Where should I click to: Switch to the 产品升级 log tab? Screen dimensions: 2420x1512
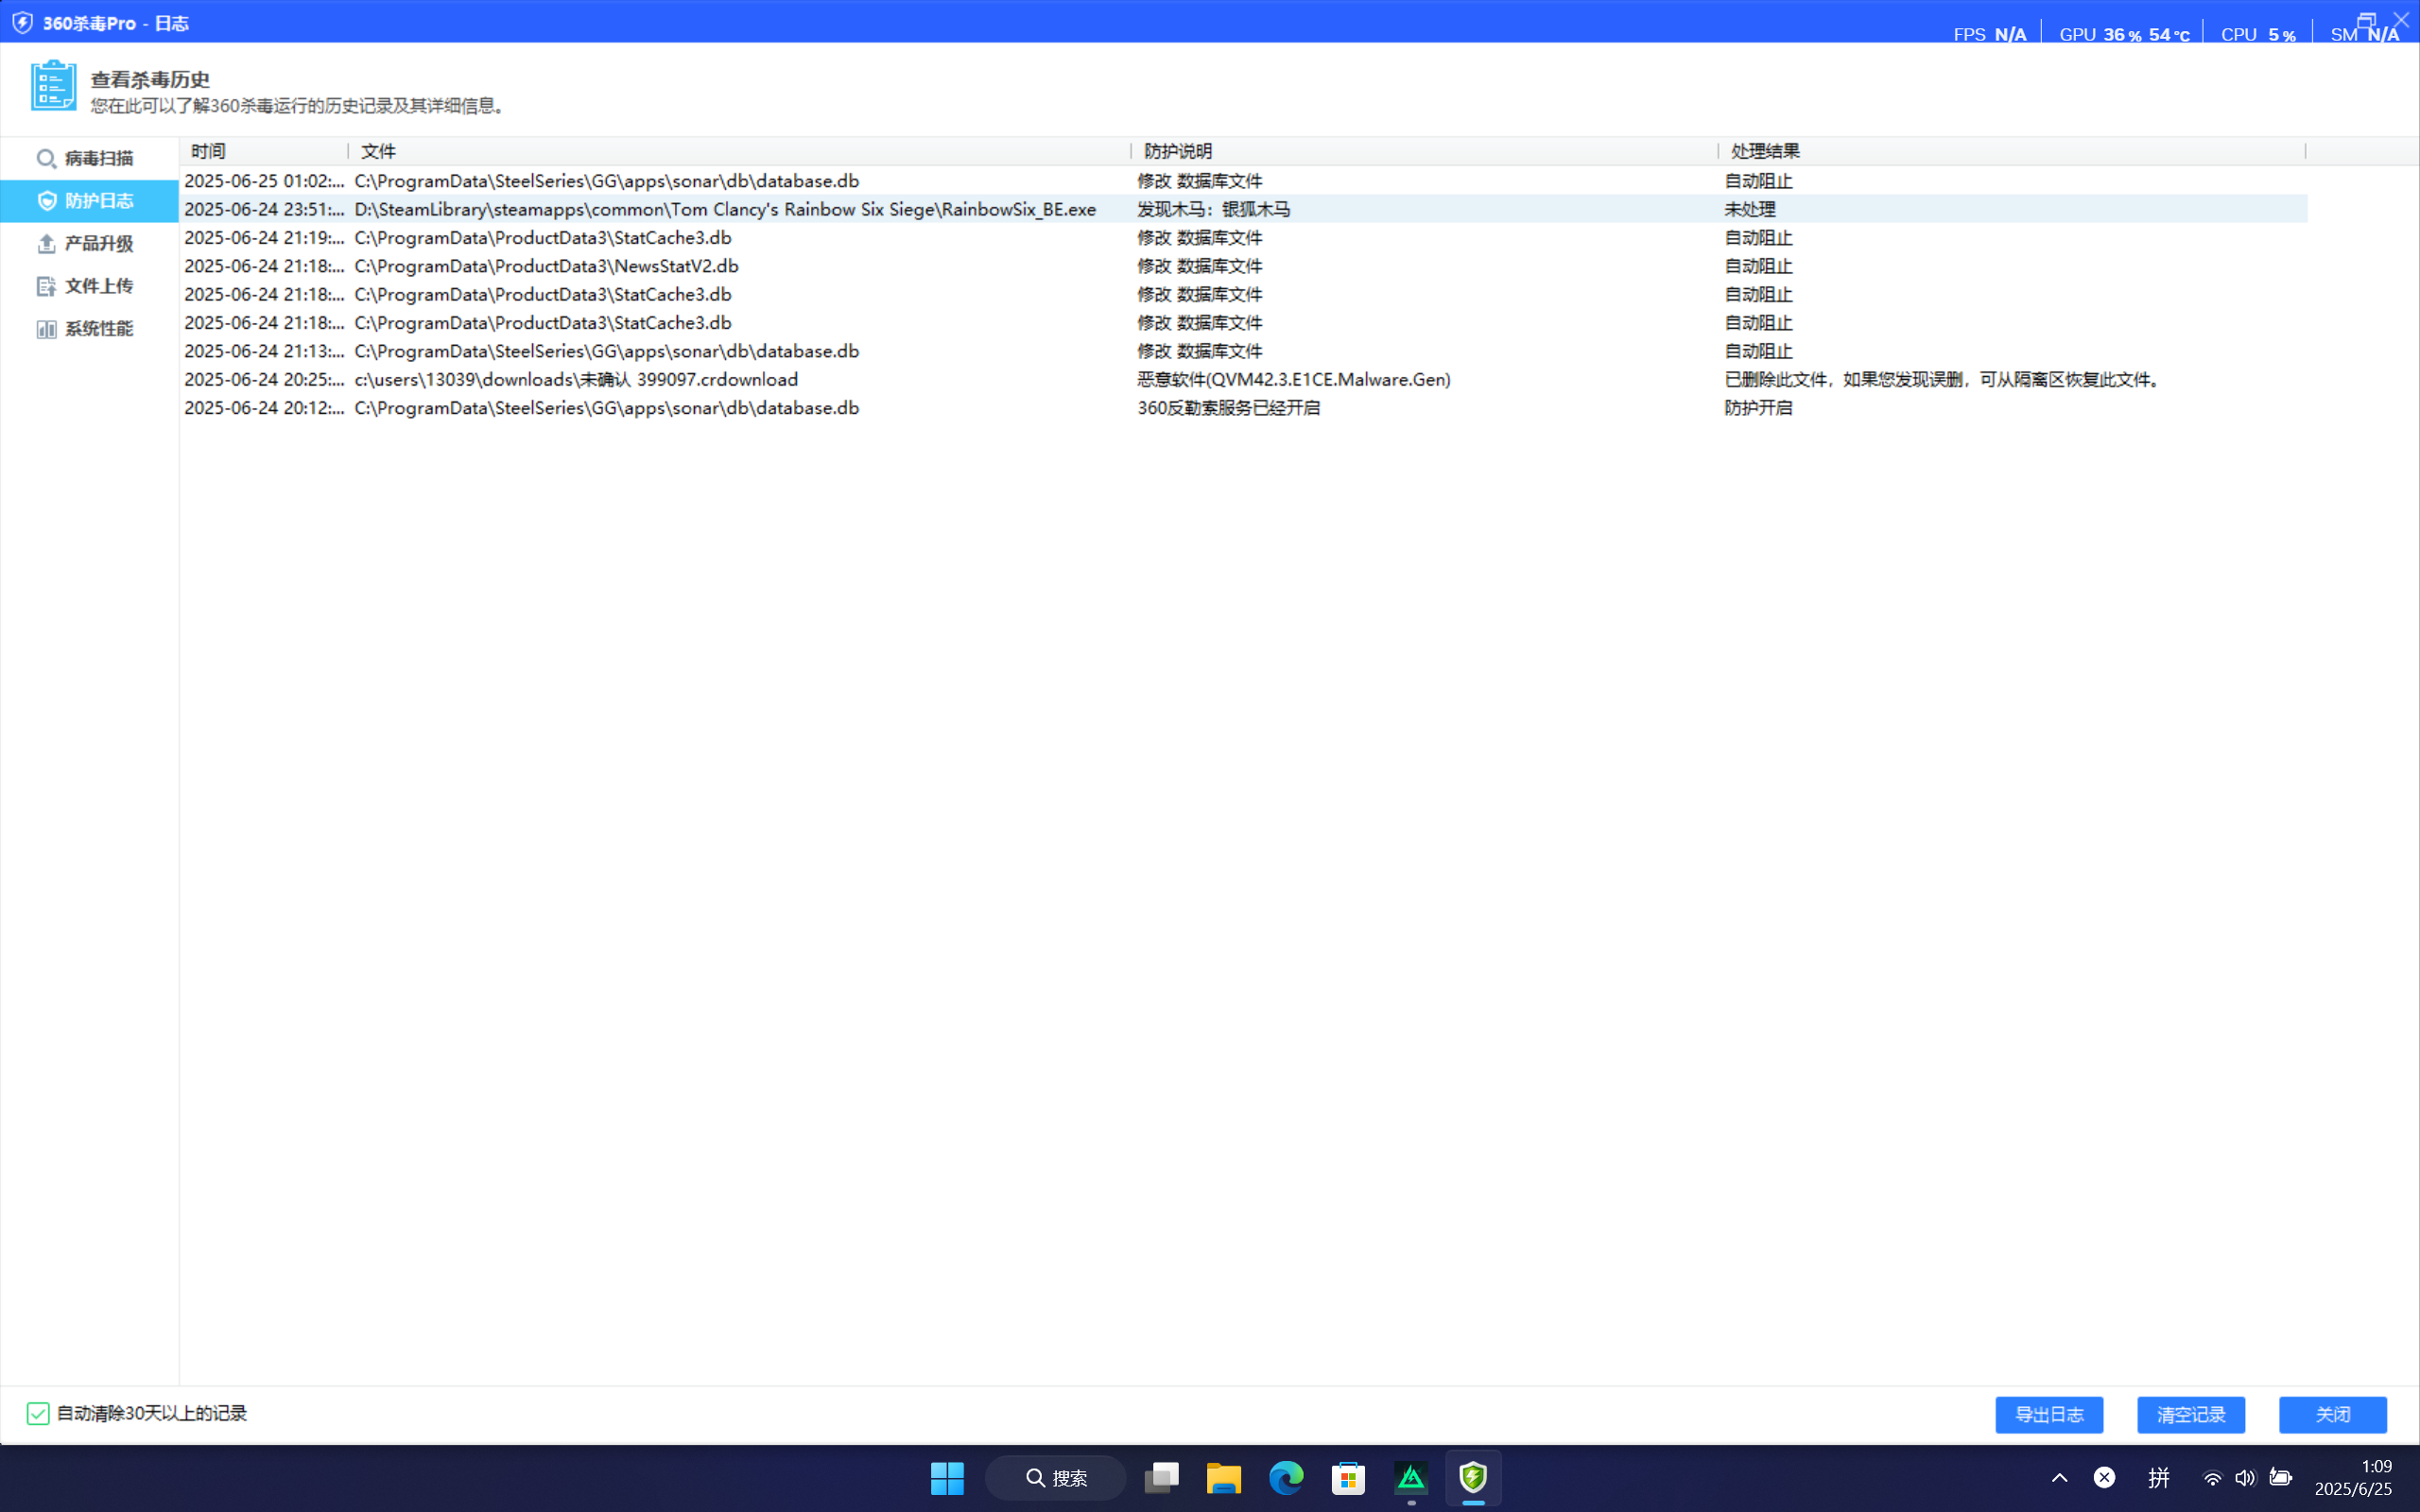[98, 244]
